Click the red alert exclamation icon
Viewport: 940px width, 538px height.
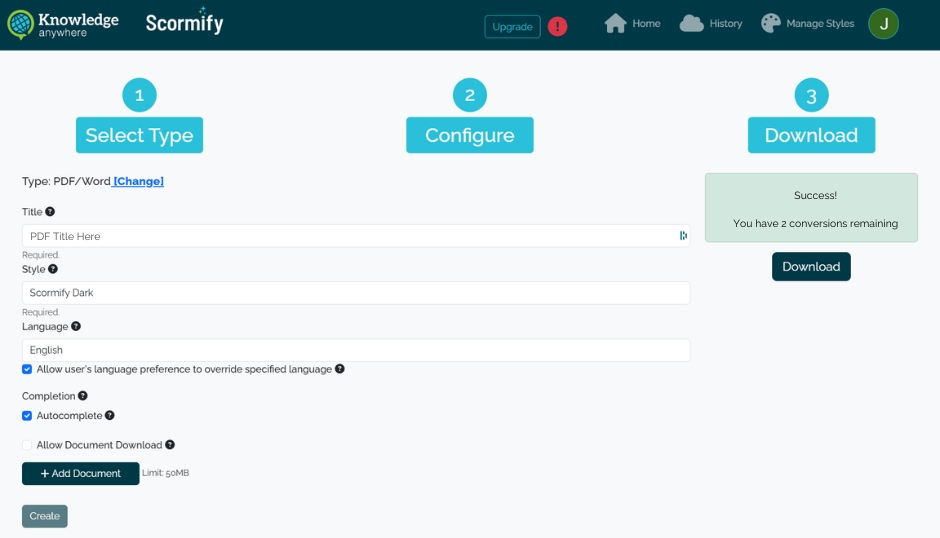(558, 26)
